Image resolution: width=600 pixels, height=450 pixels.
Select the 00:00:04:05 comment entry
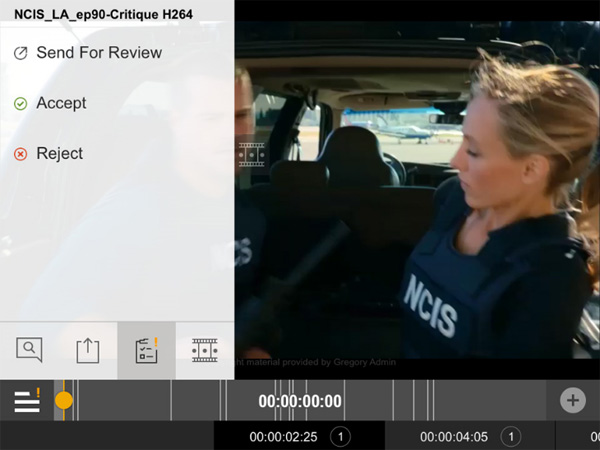[470, 436]
